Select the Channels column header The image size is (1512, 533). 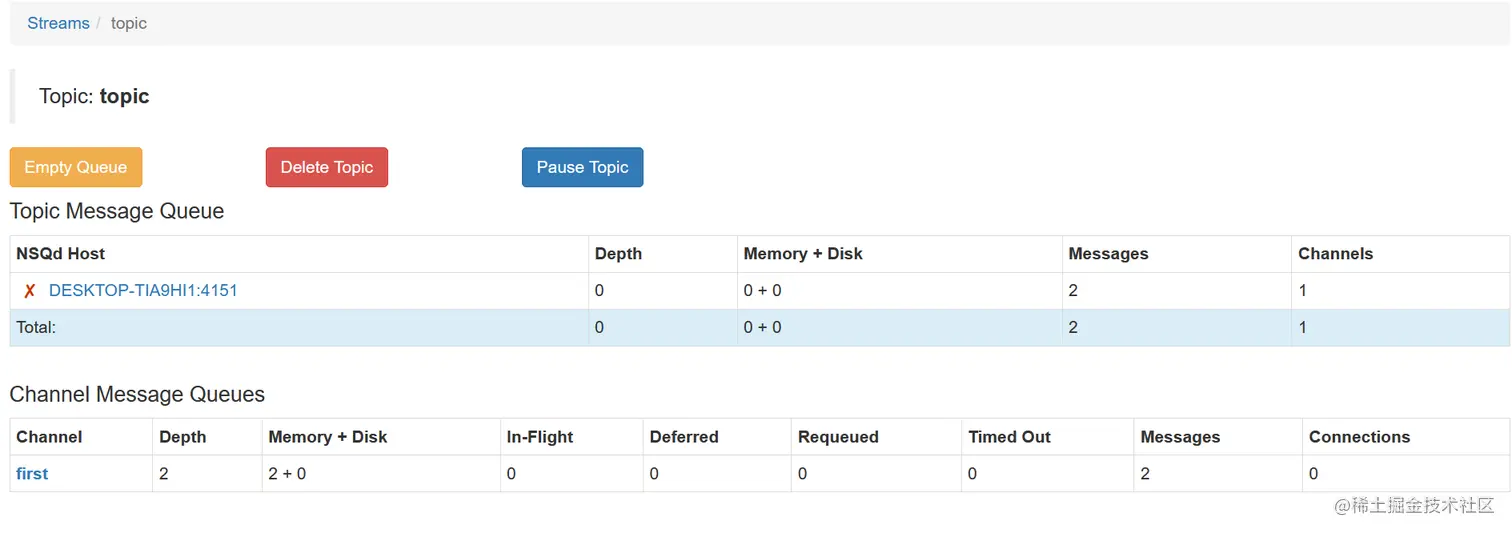tap(1335, 254)
